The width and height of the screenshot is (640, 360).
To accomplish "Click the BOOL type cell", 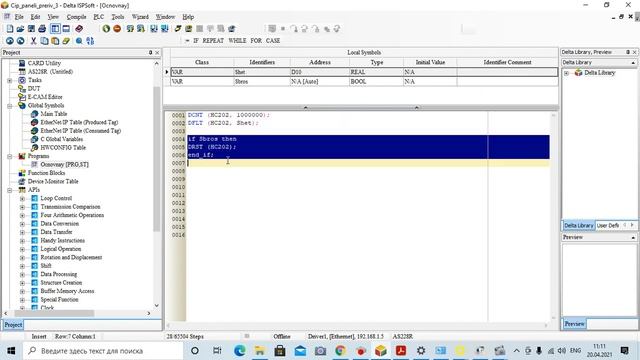I will [x=376, y=82].
